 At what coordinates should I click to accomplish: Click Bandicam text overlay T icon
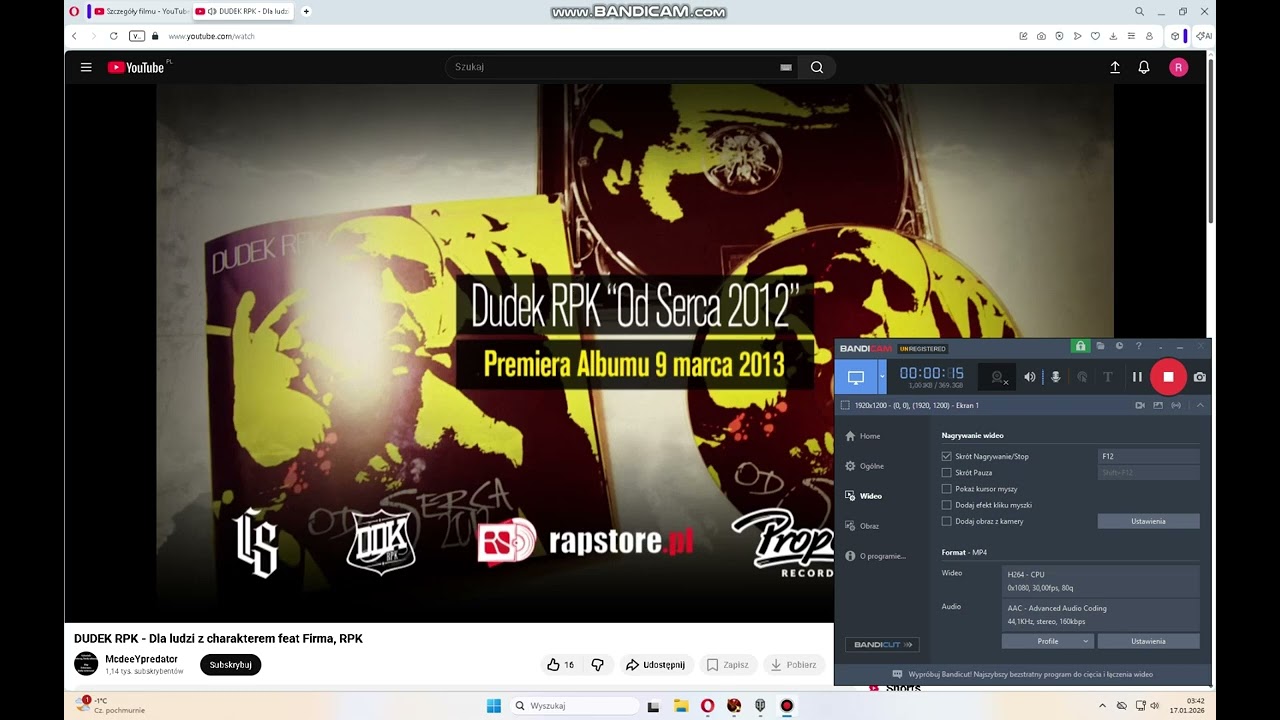click(x=1108, y=377)
